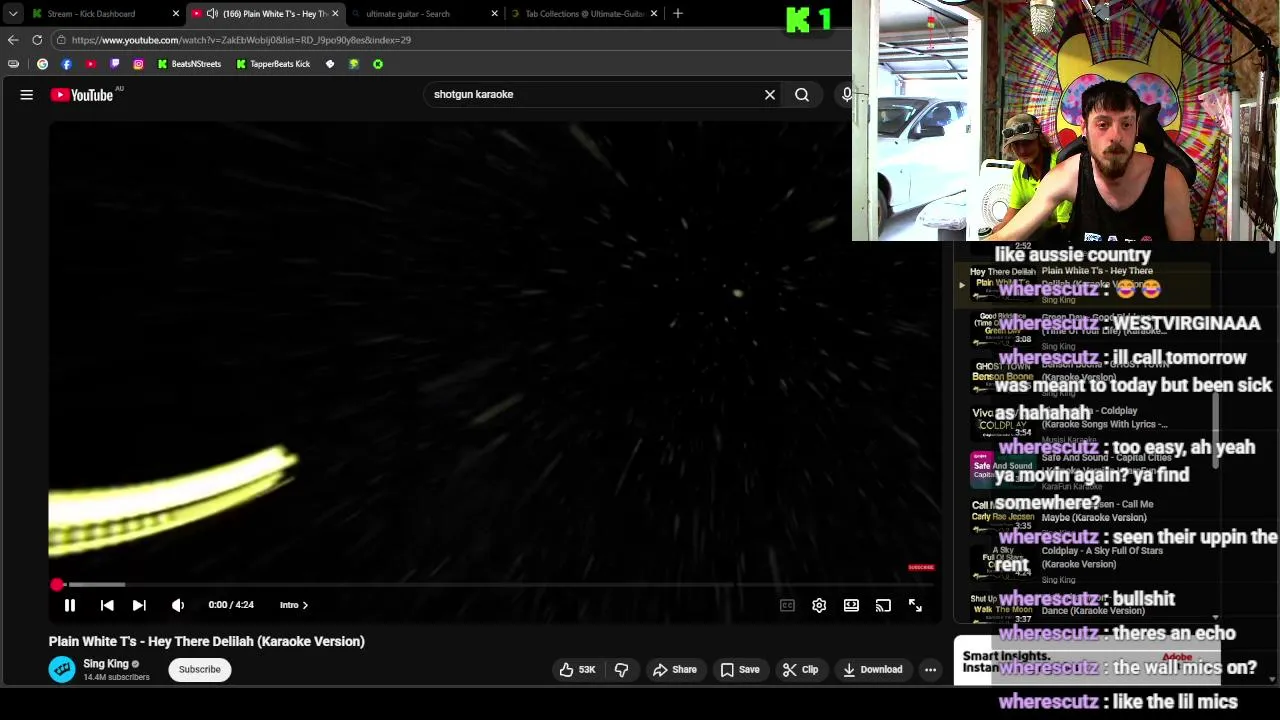Open the Sing King channel name link

tap(106, 663)
